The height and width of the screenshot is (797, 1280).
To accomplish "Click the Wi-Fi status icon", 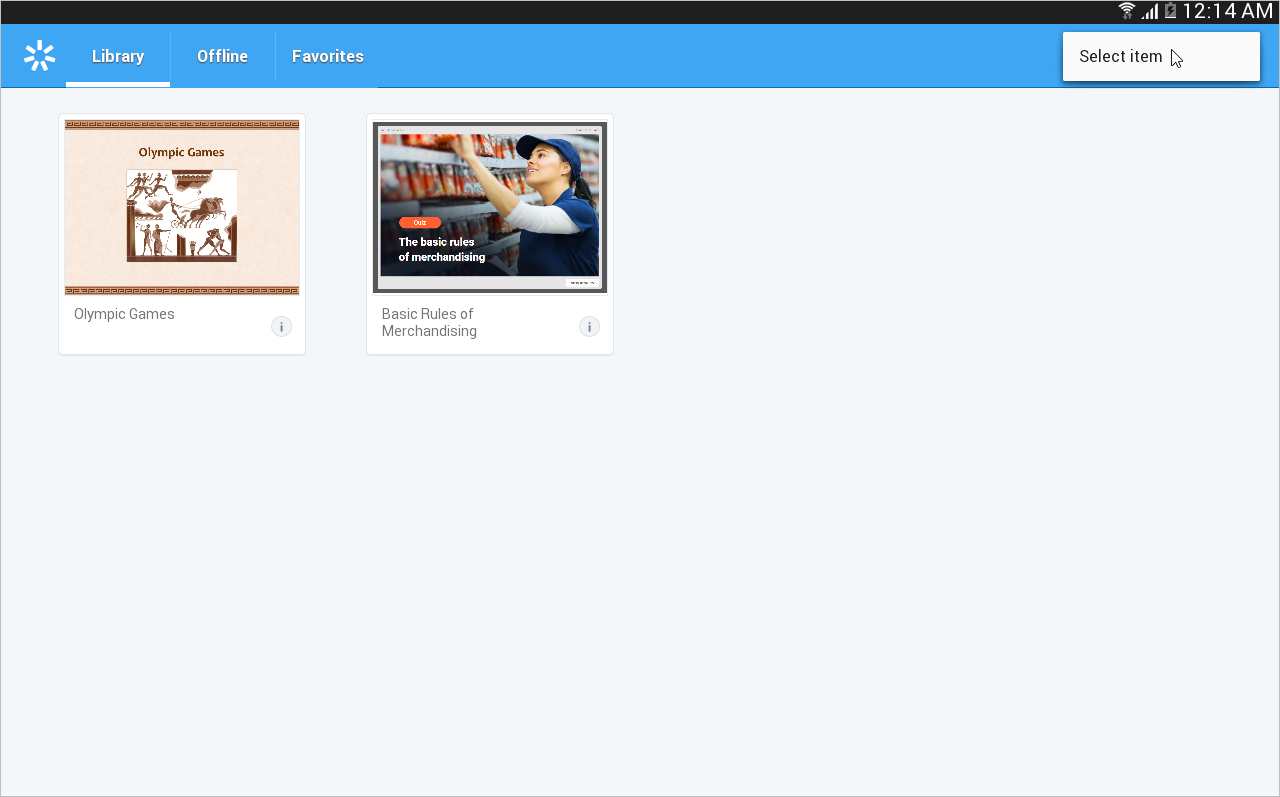I will coord(1127,11).
